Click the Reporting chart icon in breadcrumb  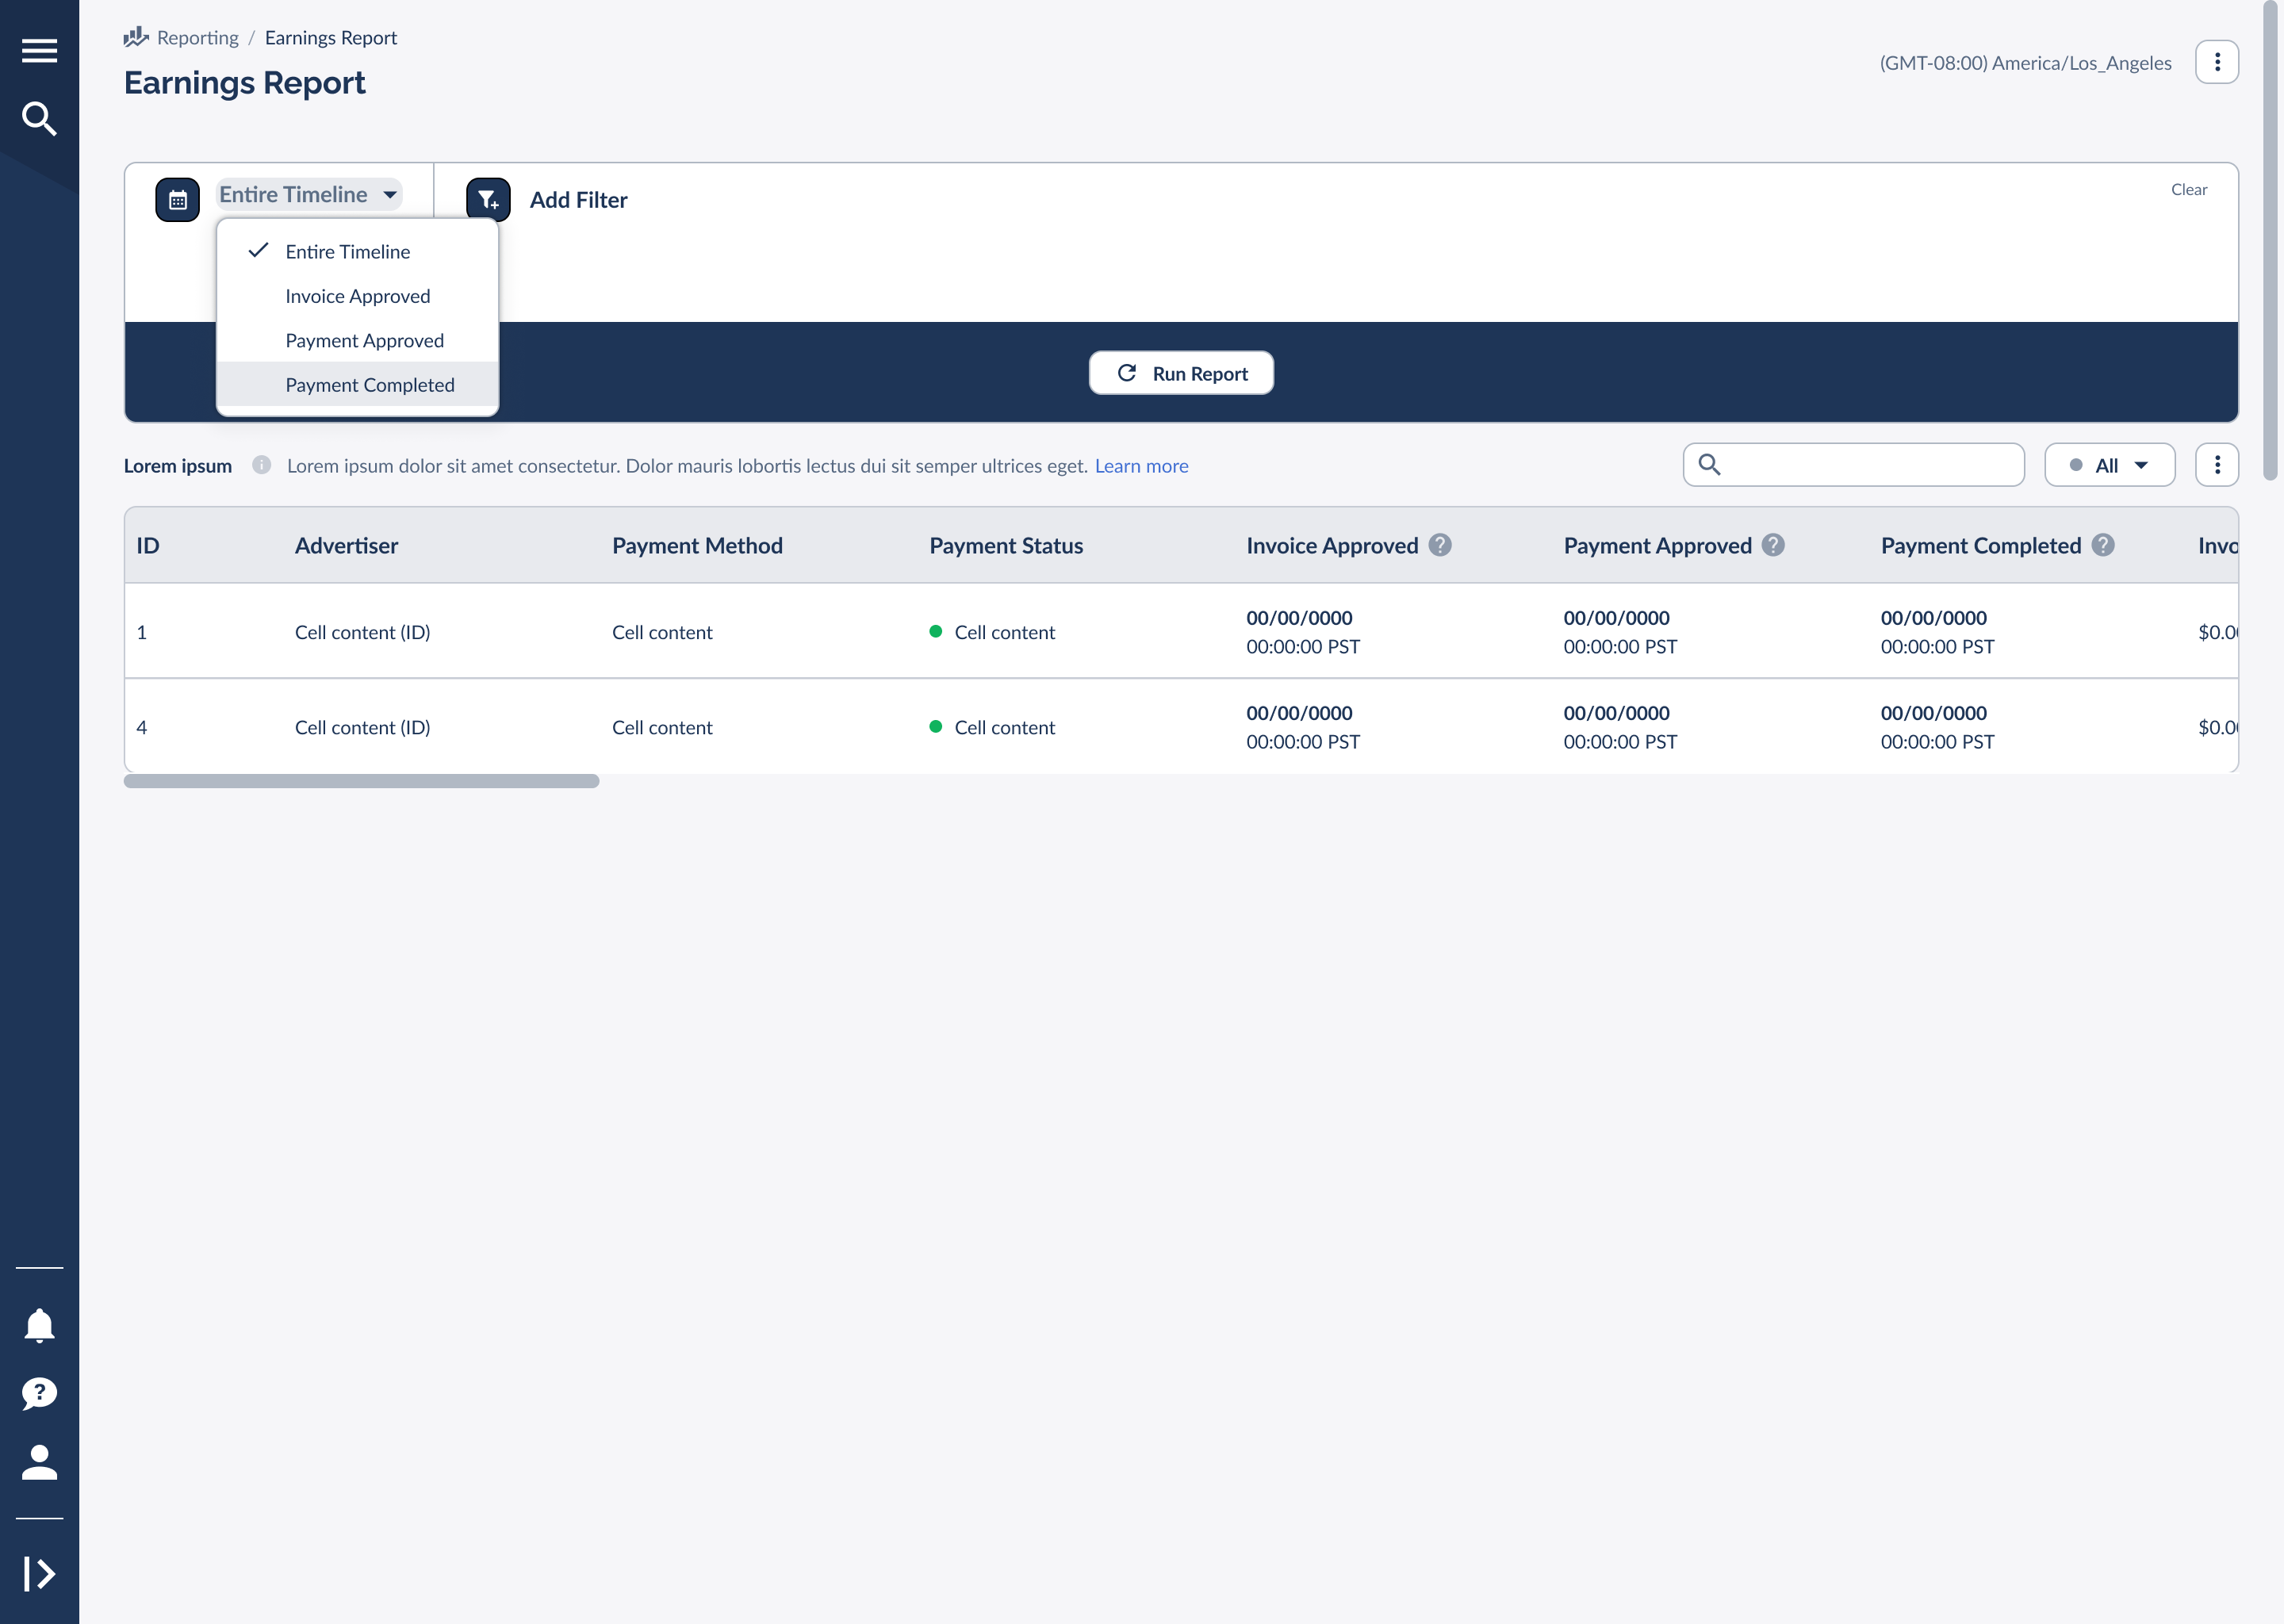[136, 37]
